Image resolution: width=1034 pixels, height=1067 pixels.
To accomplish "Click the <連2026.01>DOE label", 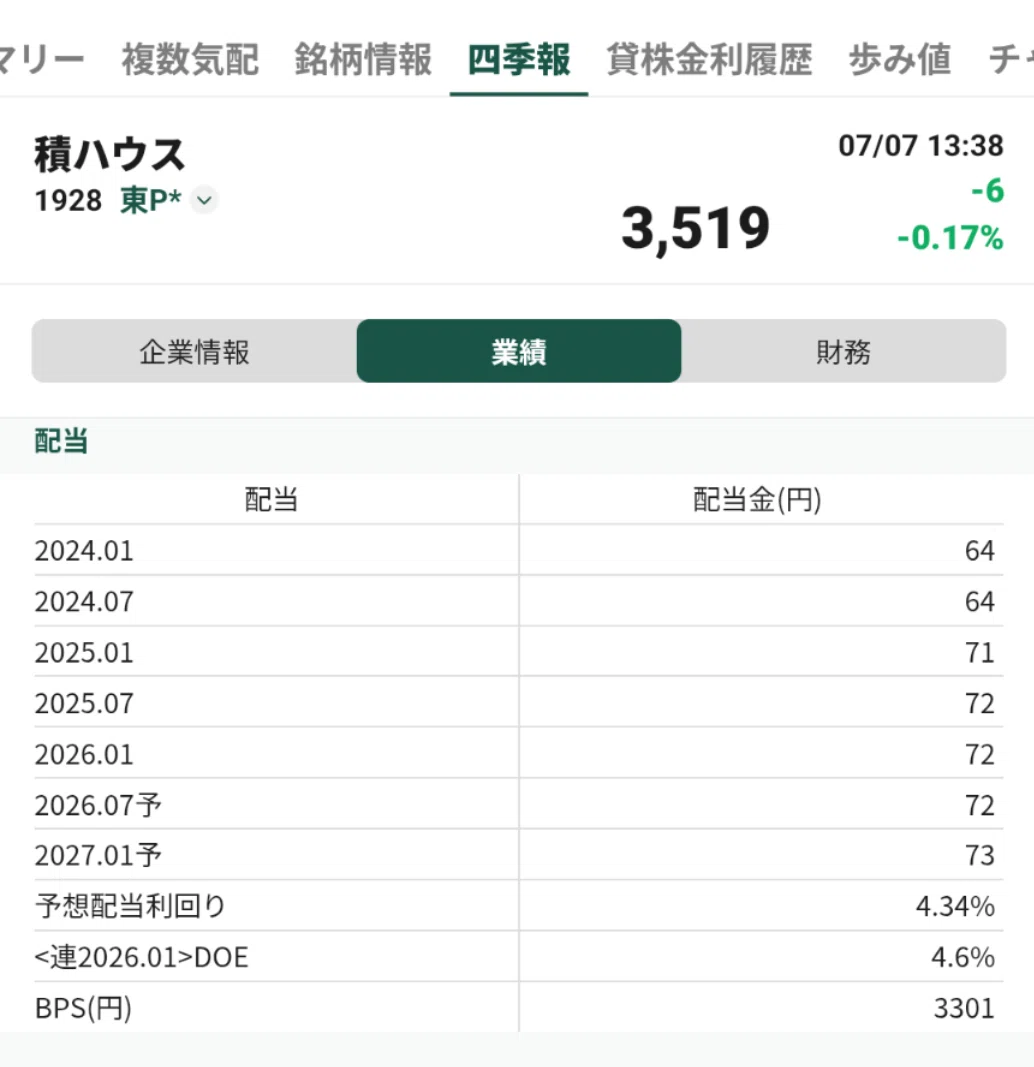I will tap(141, 957).
